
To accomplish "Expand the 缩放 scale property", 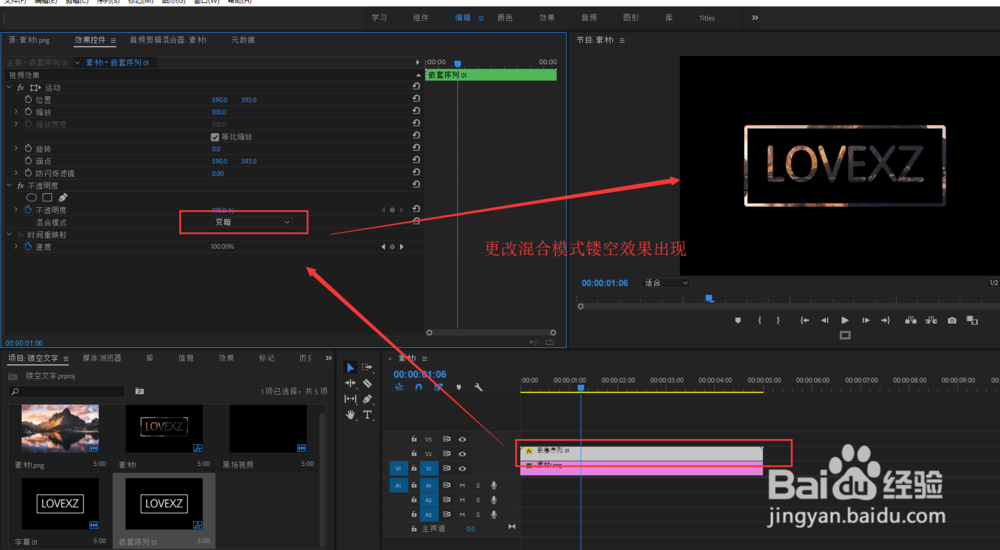I will click(16, 112).
